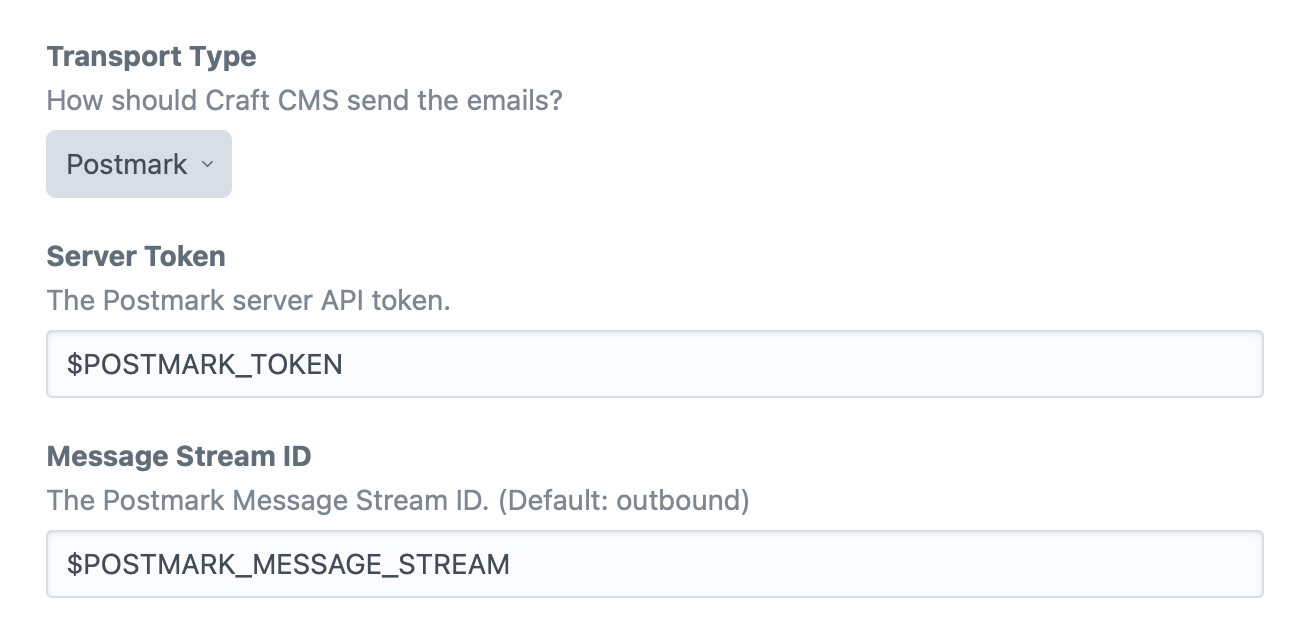
Task: Click the downward arrow icon on Postmark
Action: point(206,165)
